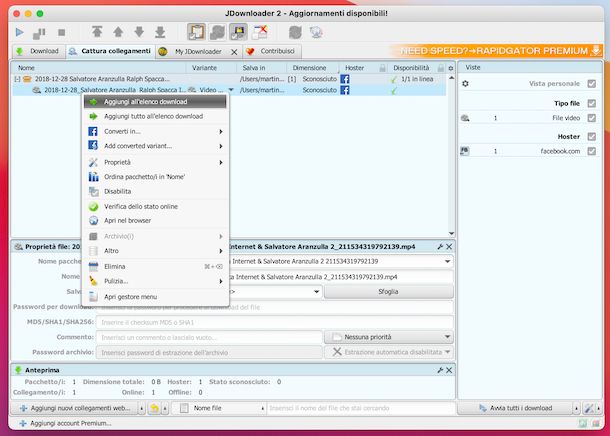This screenshot has height=436, width=610.
Task: Expand Add converted variant submenu
Action: [x=221, y=146]
